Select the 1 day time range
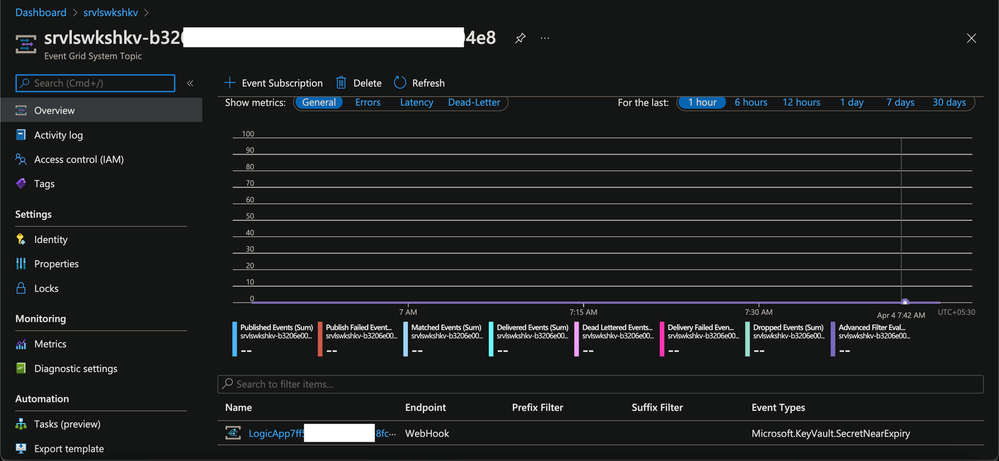This screenshot has height=461, width=999. (852, 103)
